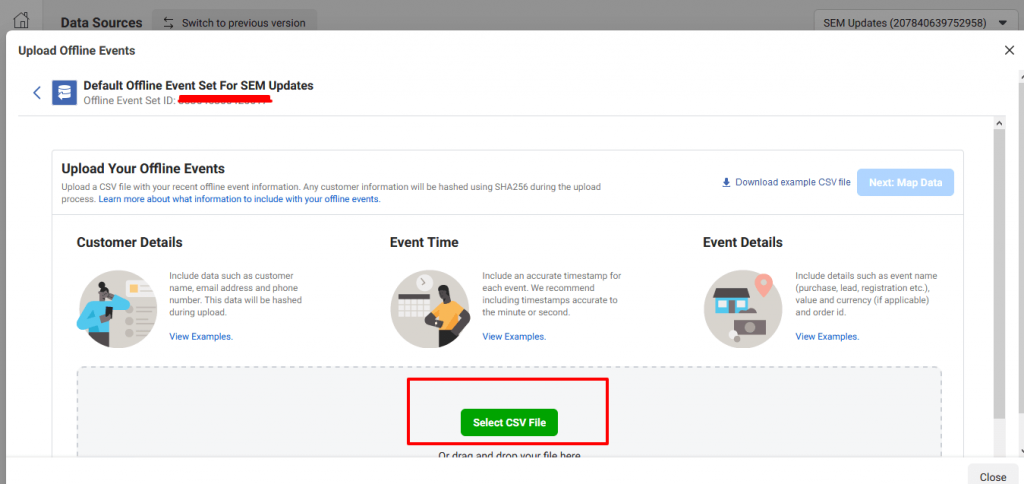
Task: Click the Customer Details heading
Action: tap(129, 242)
